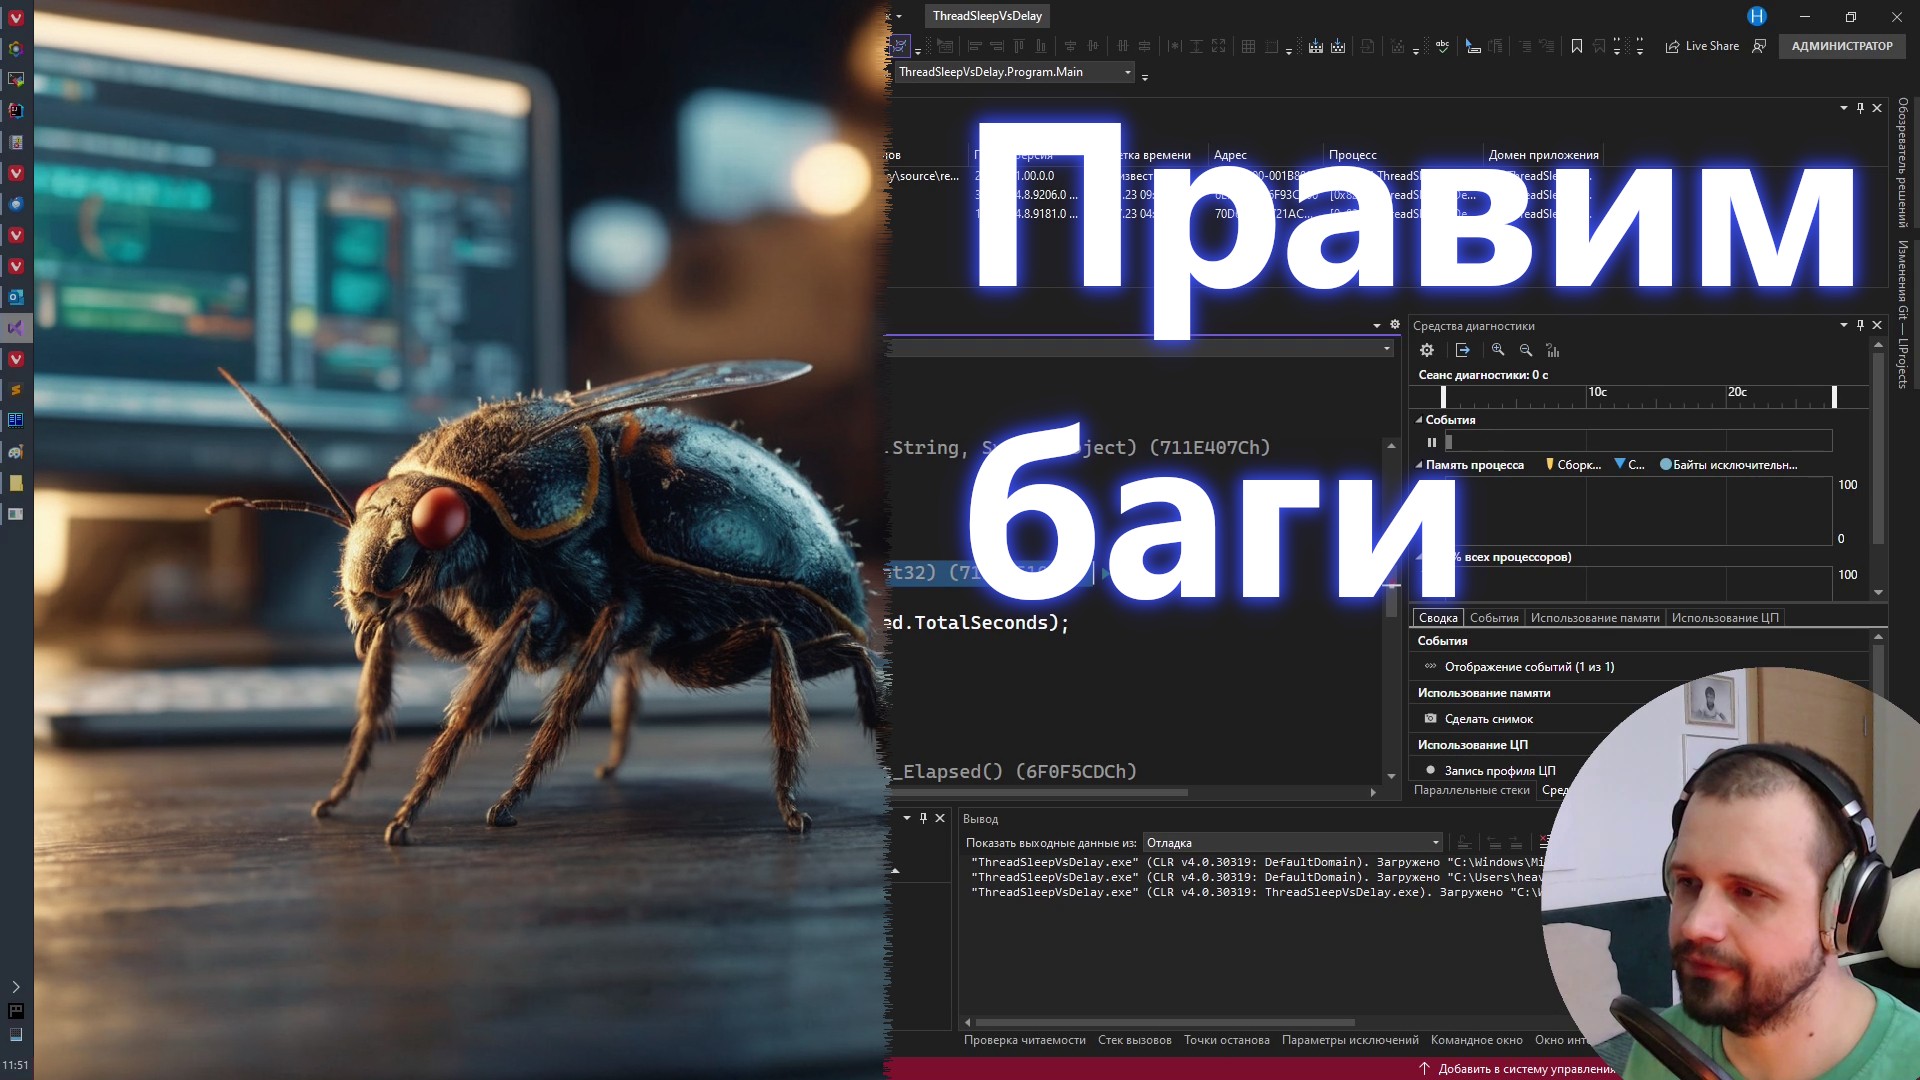Image resolution: width=1920 pixels, height=1080 pixels.
Task: Click select tools output icon in diagnostics
Action: click(1463, 350)
